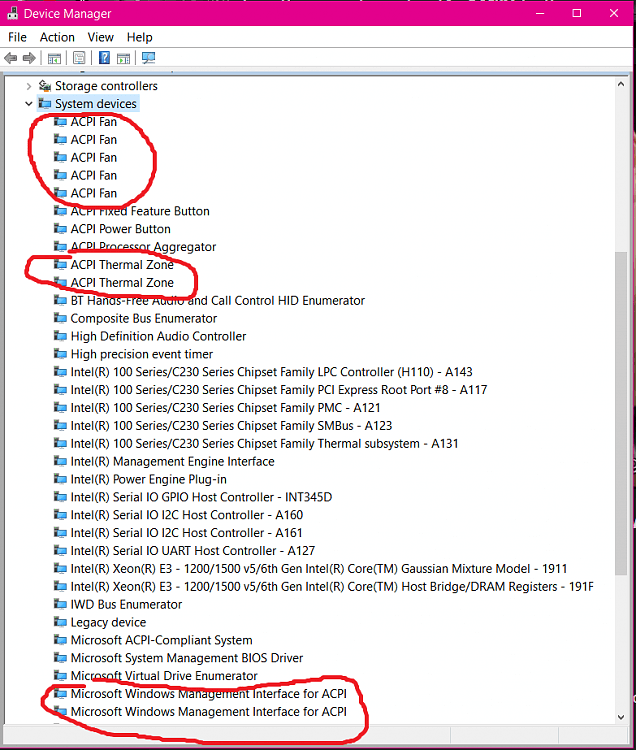Select Serial IO I2C Host Controller - A161
The image size is (636, 750).
(x=186, y=533)
